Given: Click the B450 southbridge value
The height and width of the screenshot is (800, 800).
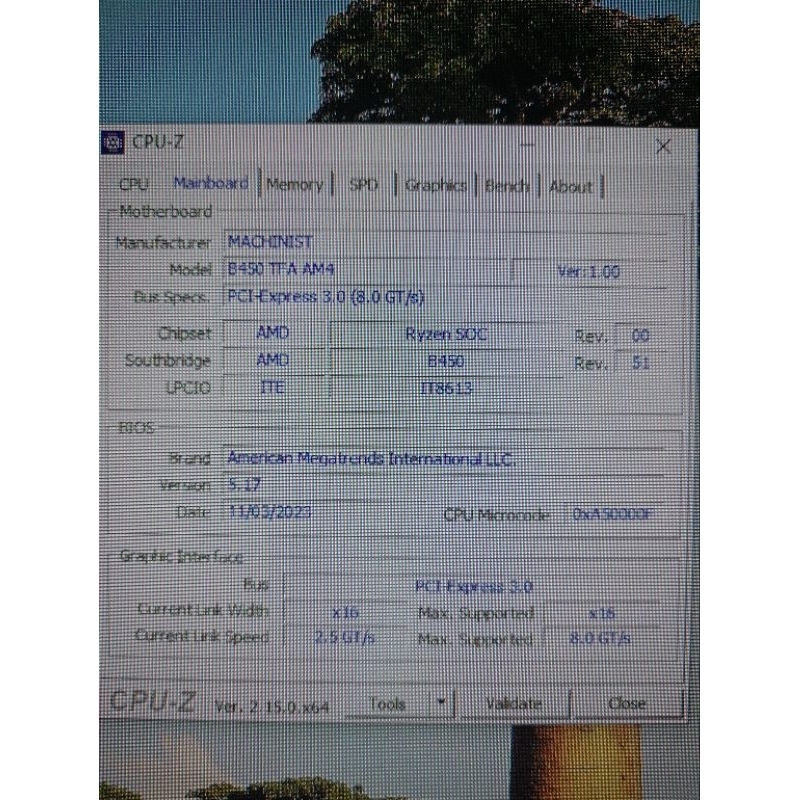Looking at the screenshot, I should [446, 362].
